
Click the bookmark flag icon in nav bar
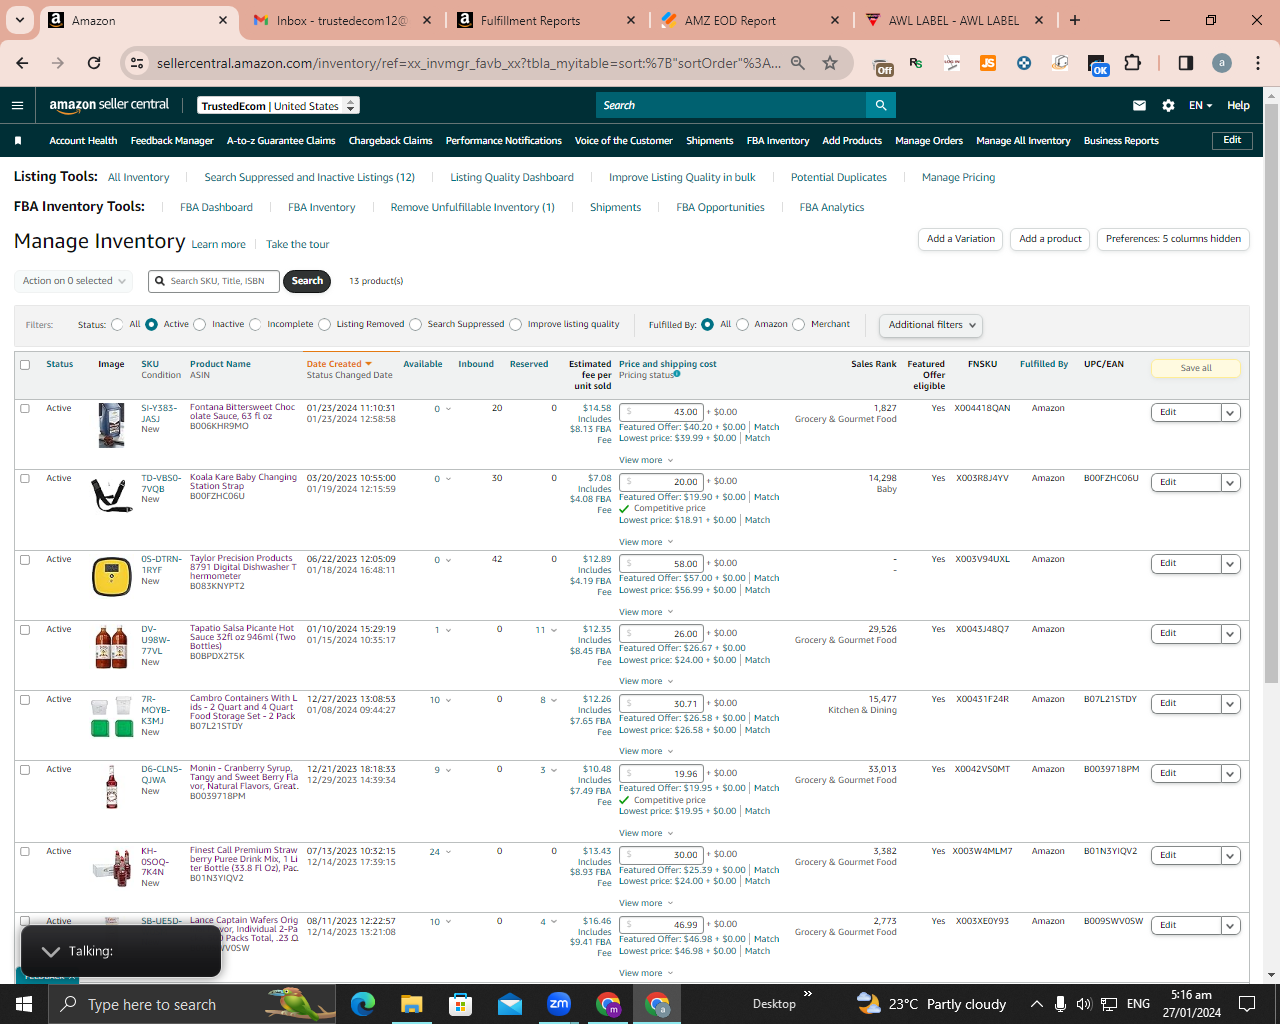click(x=18, y=141)
